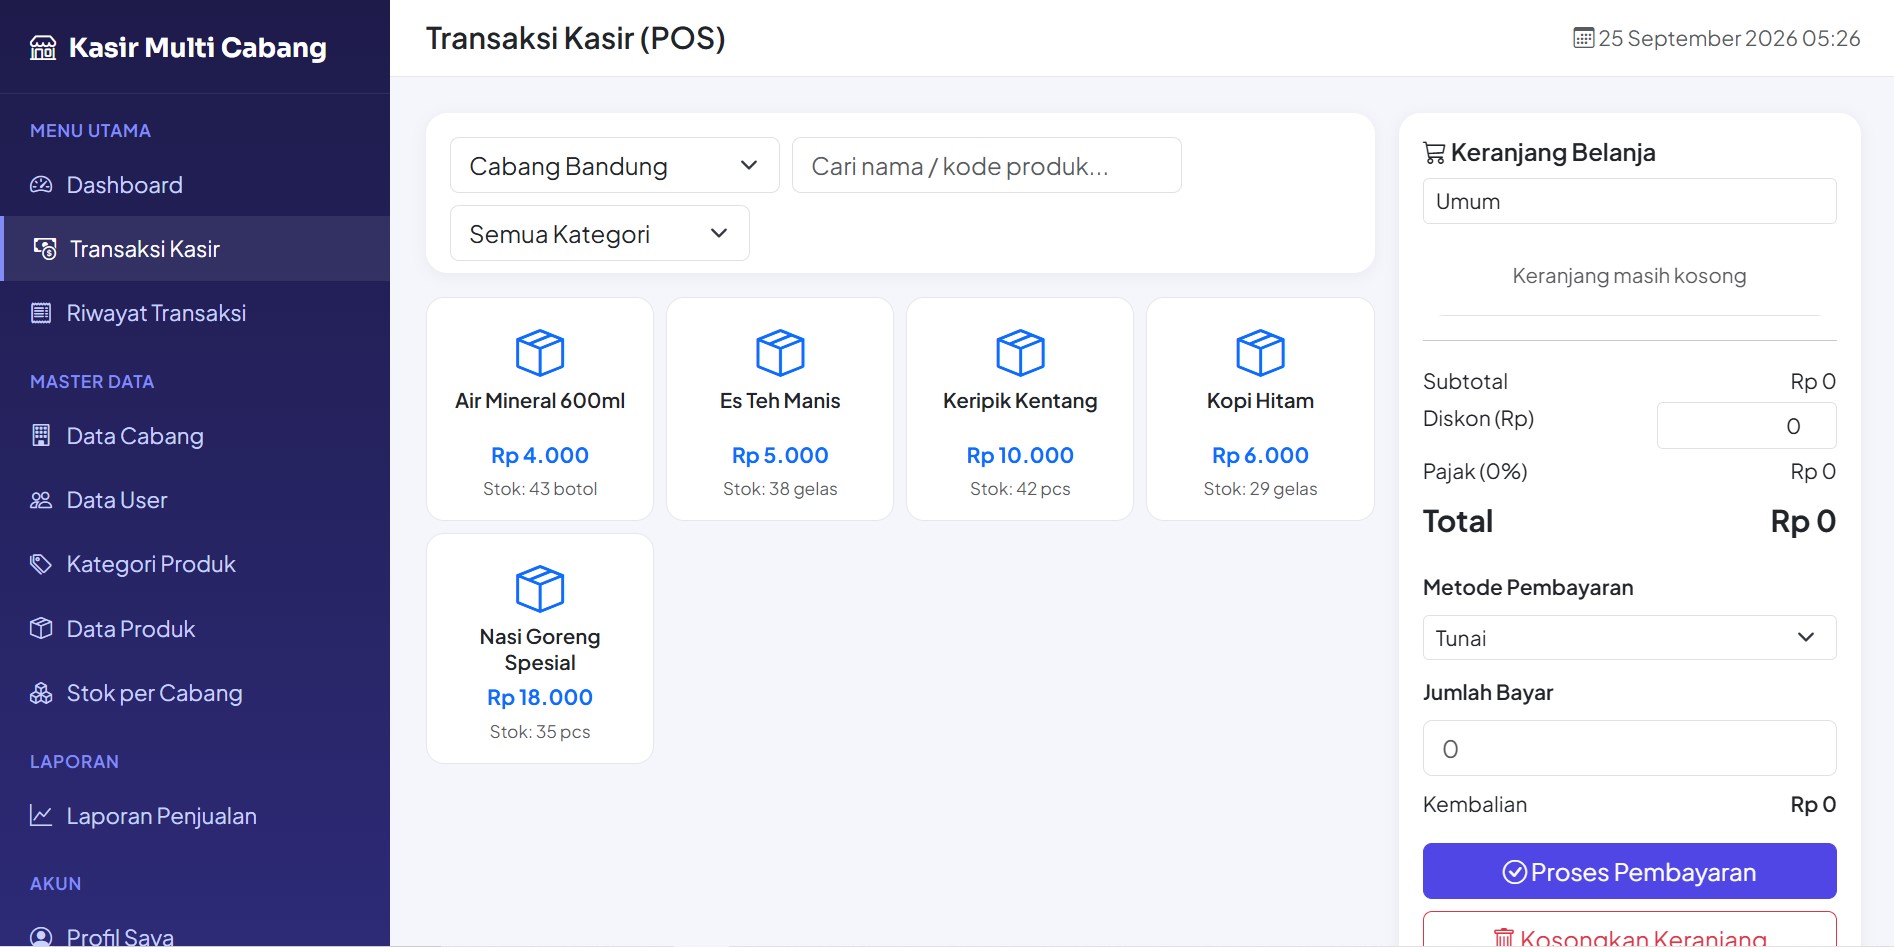Open Data Cabang from the sidebar
1894x947 pixels.
[195, 436]
